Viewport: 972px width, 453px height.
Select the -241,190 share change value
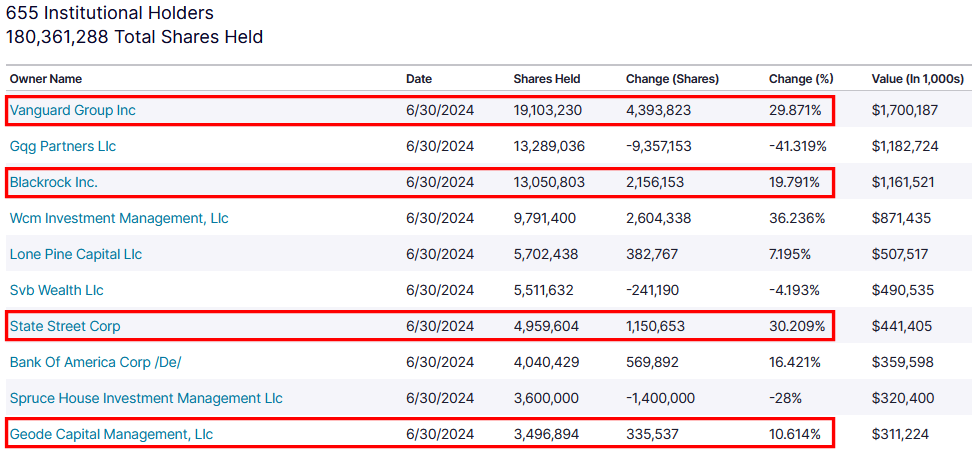(653, 291)
